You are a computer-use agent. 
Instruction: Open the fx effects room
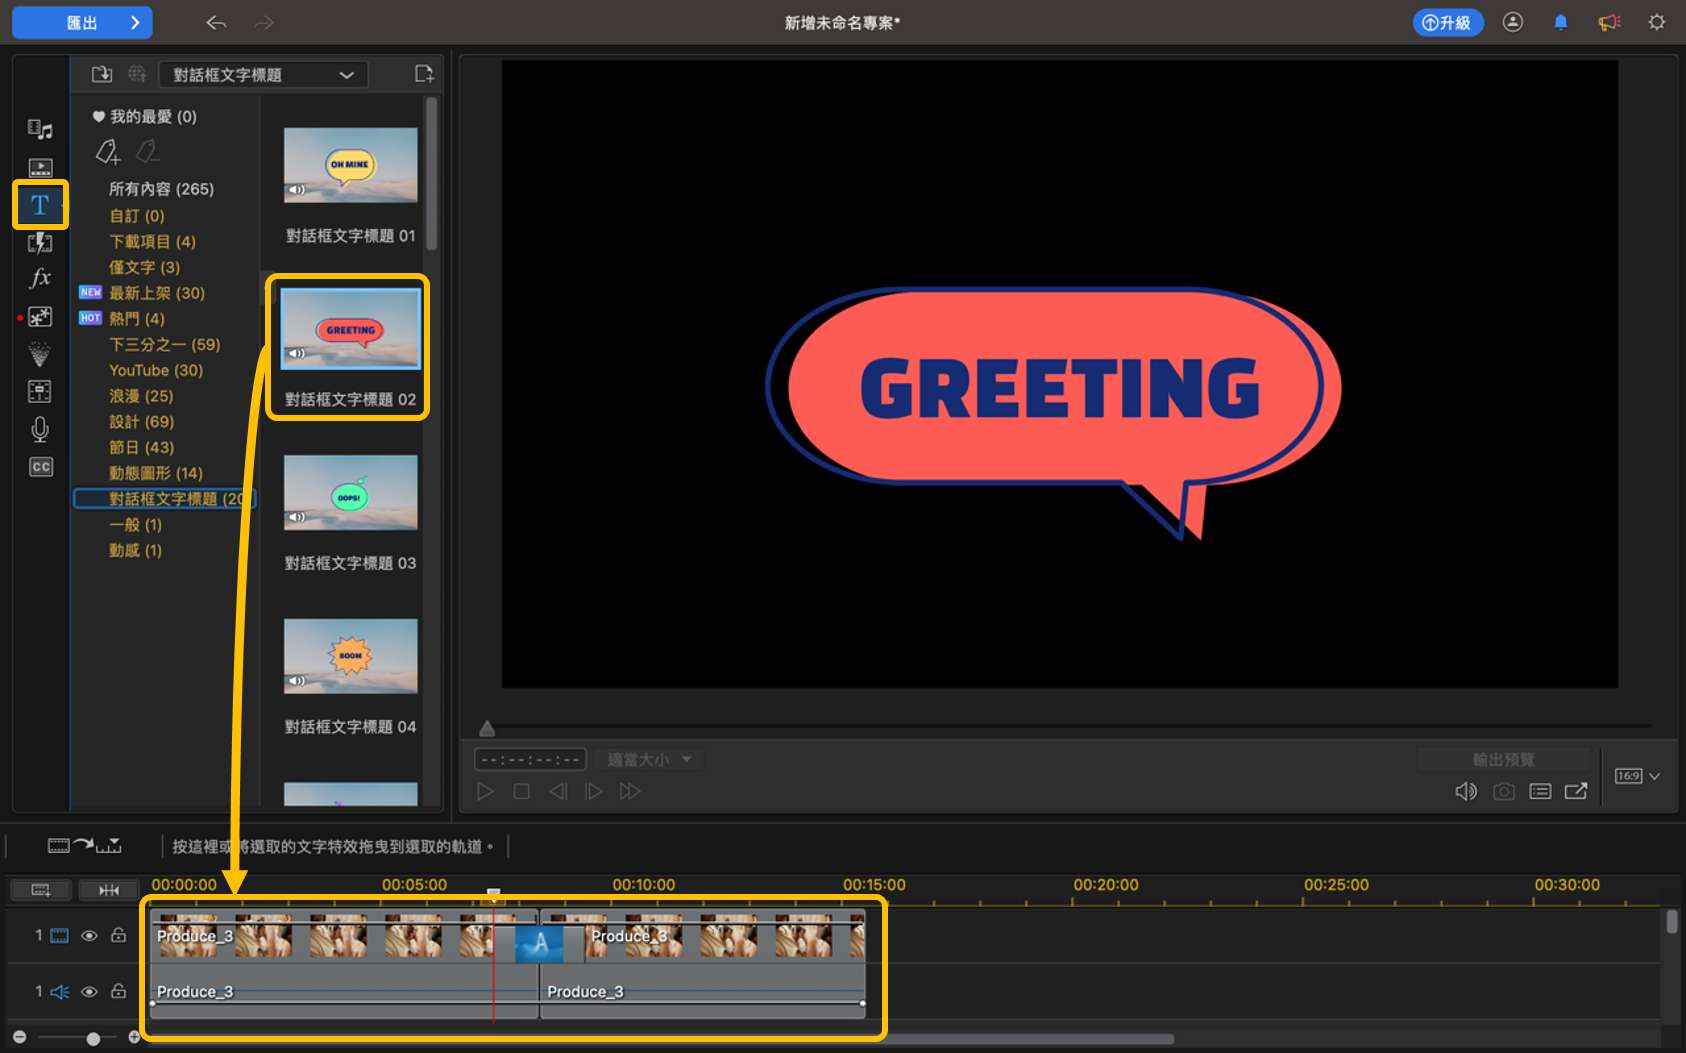40,278
